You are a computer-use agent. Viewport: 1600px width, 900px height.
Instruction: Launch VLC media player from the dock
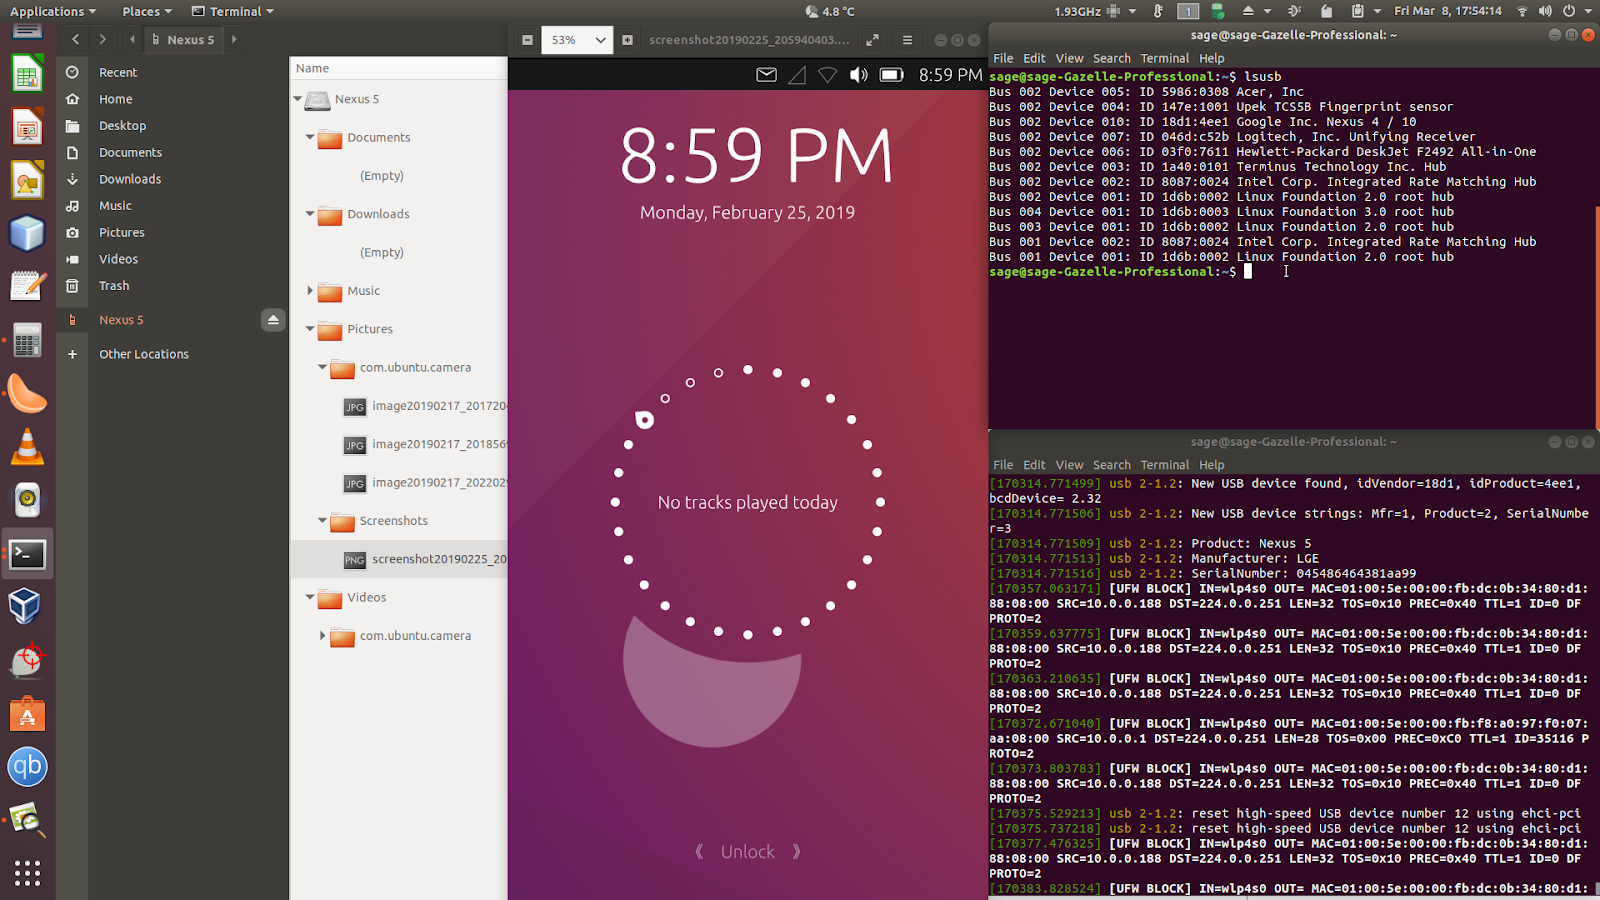click(x=27, y=447)
